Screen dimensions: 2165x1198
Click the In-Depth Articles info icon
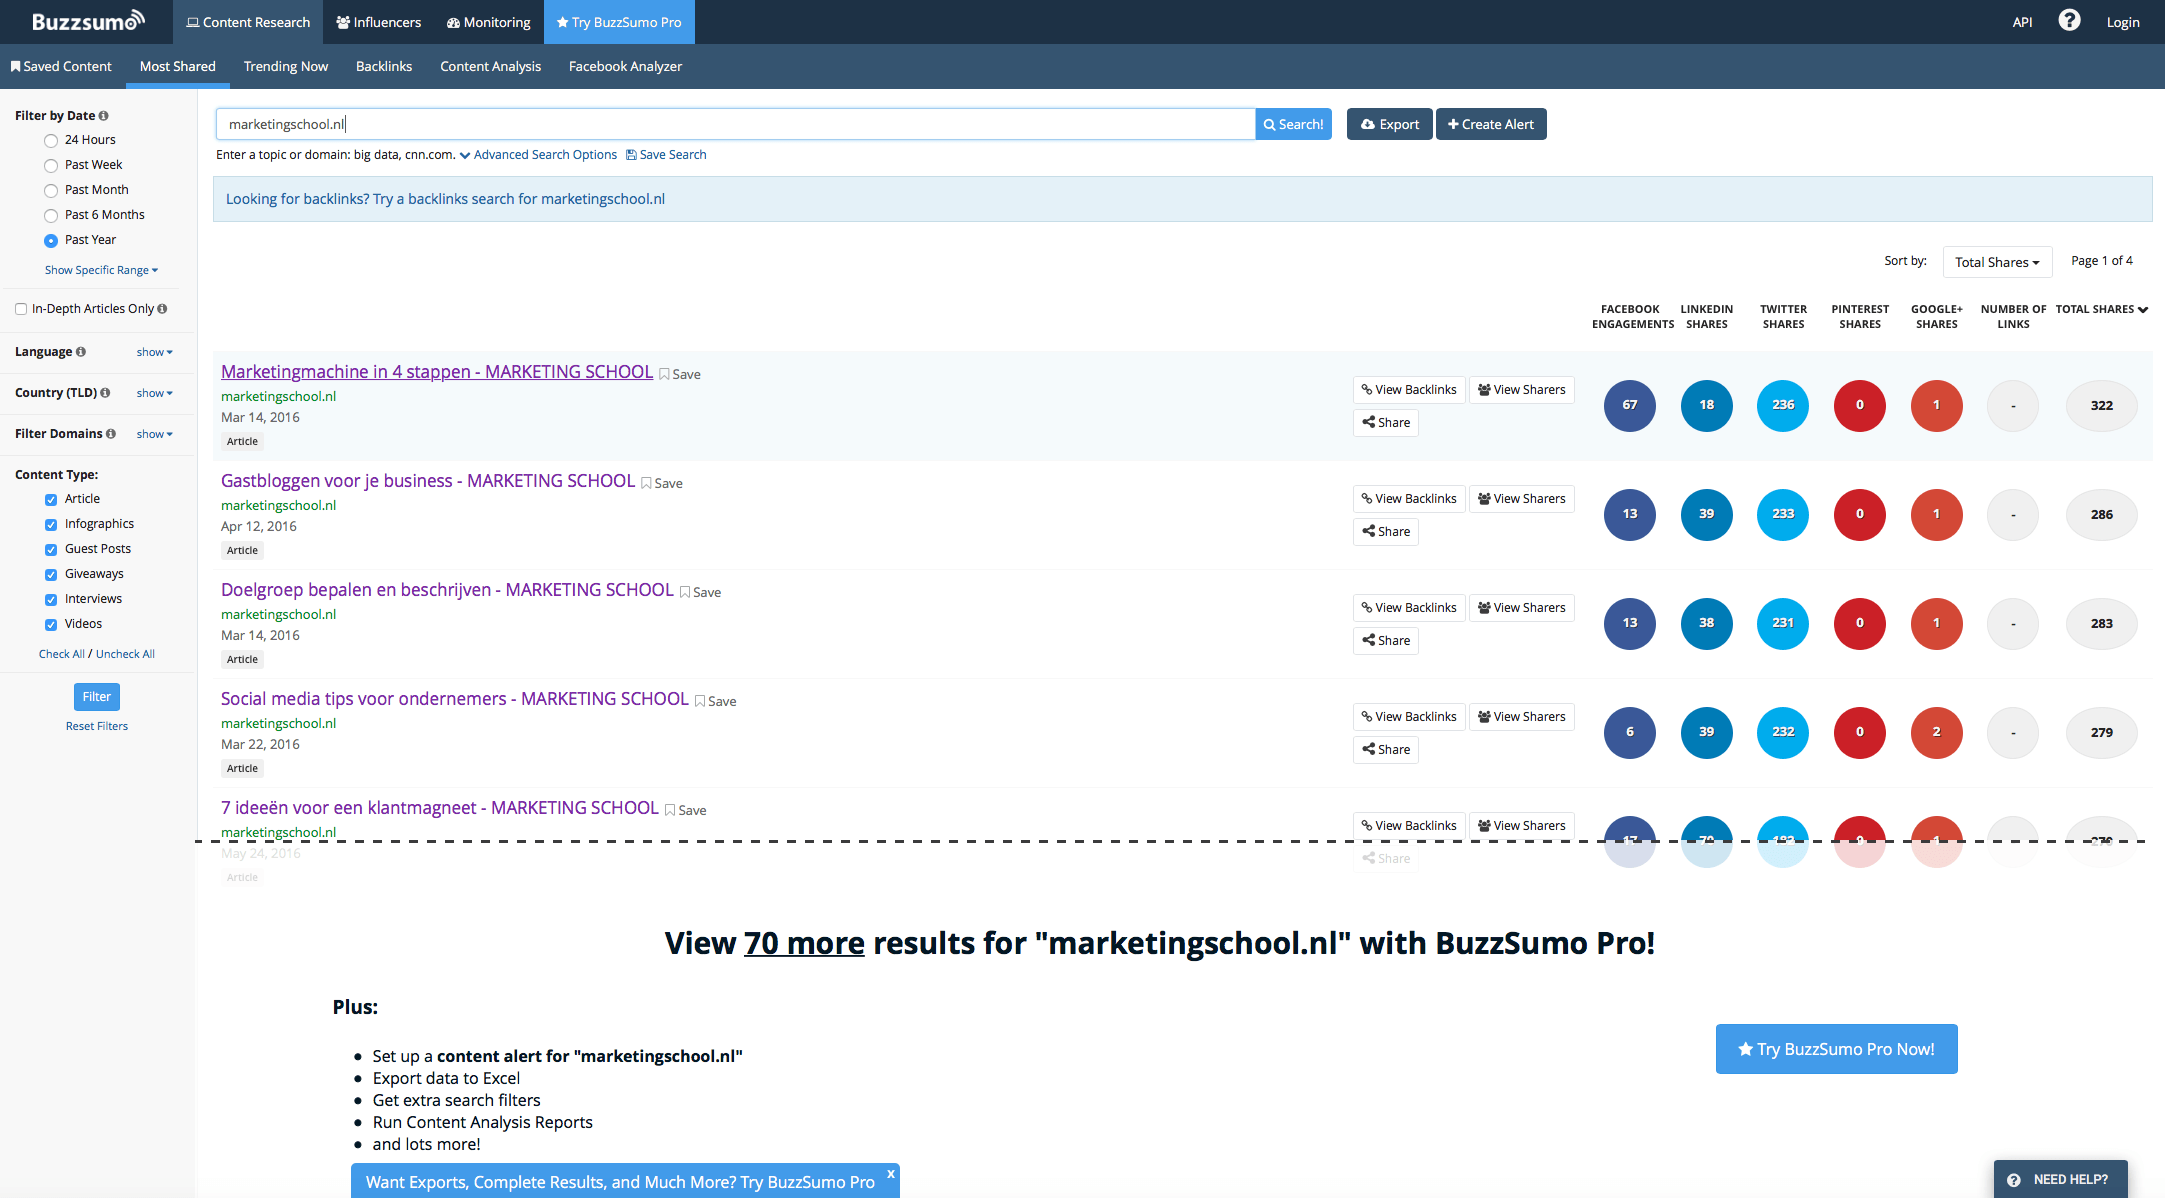point(162,309)
